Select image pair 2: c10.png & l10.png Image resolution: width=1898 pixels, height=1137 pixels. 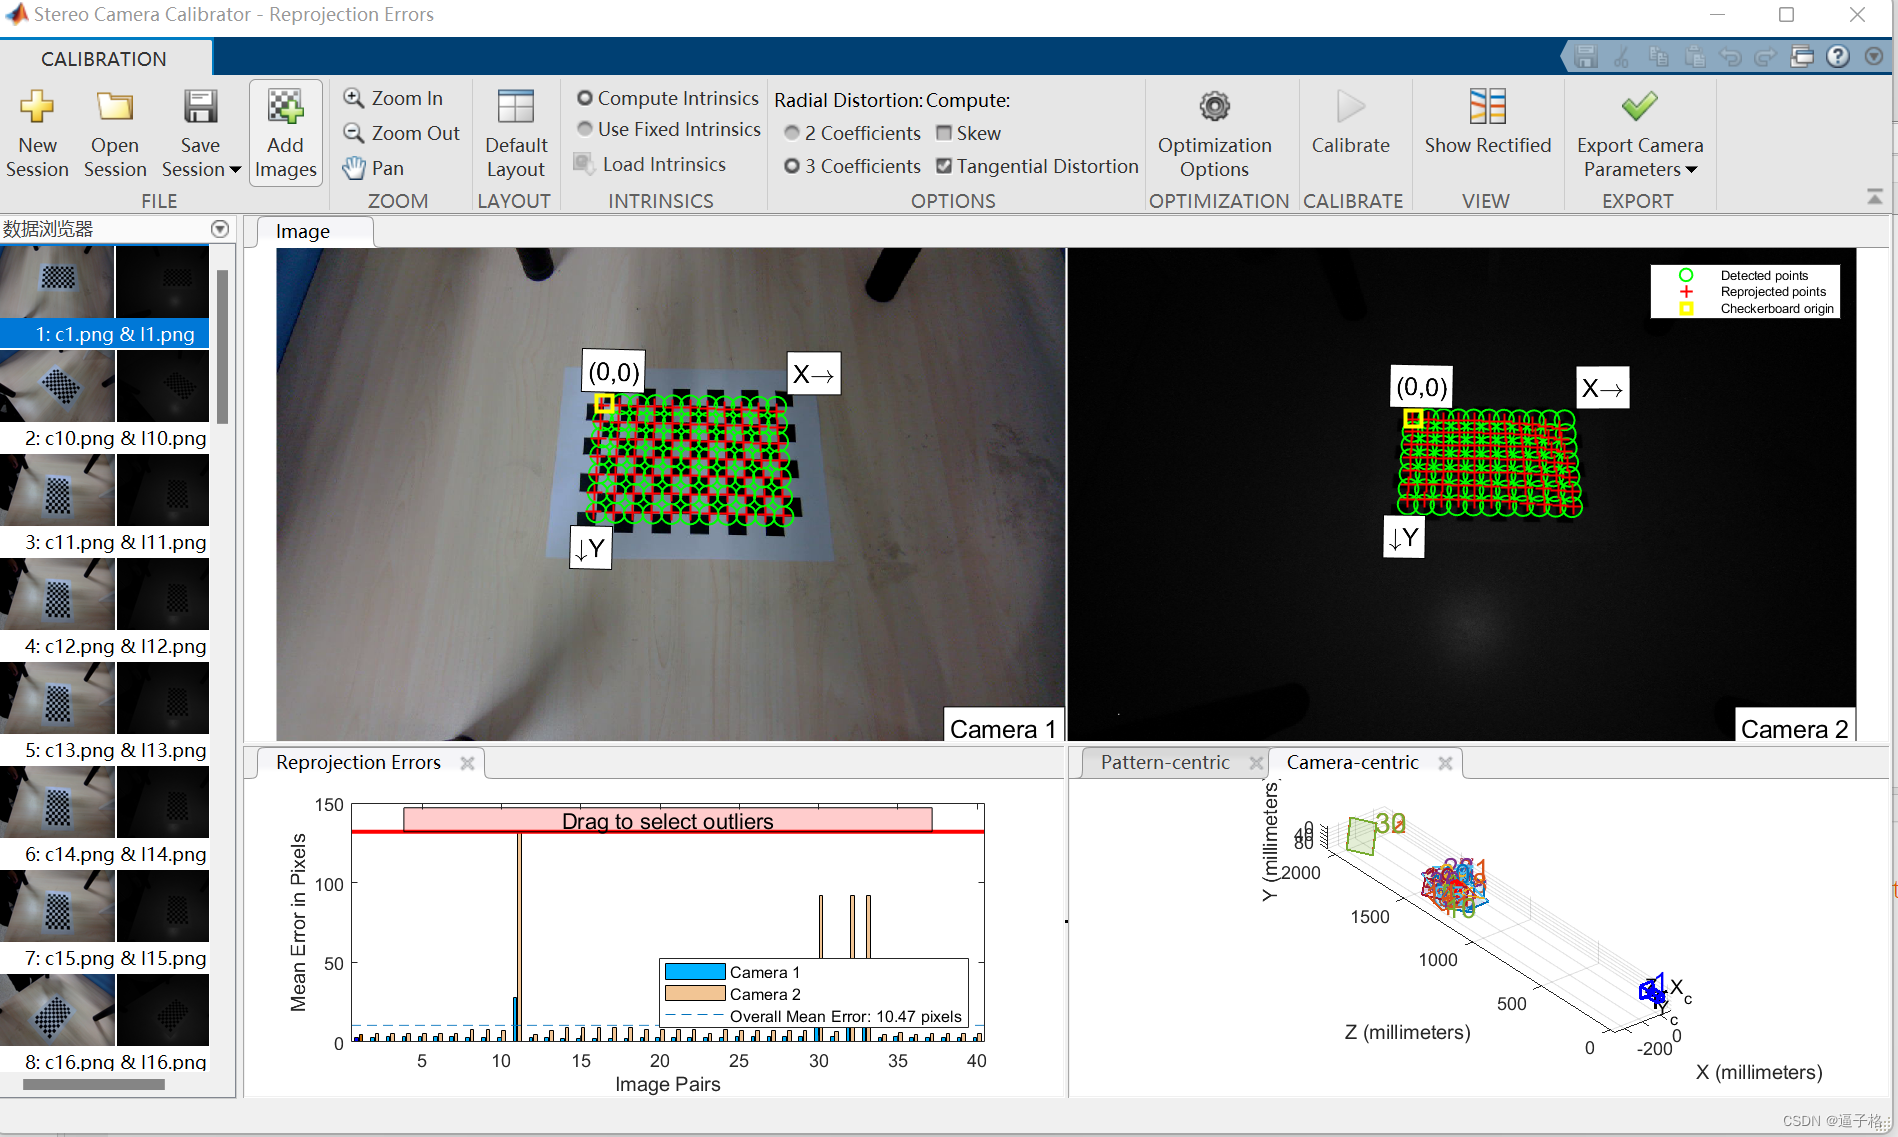pyautogui.click(x=104, y=400)
